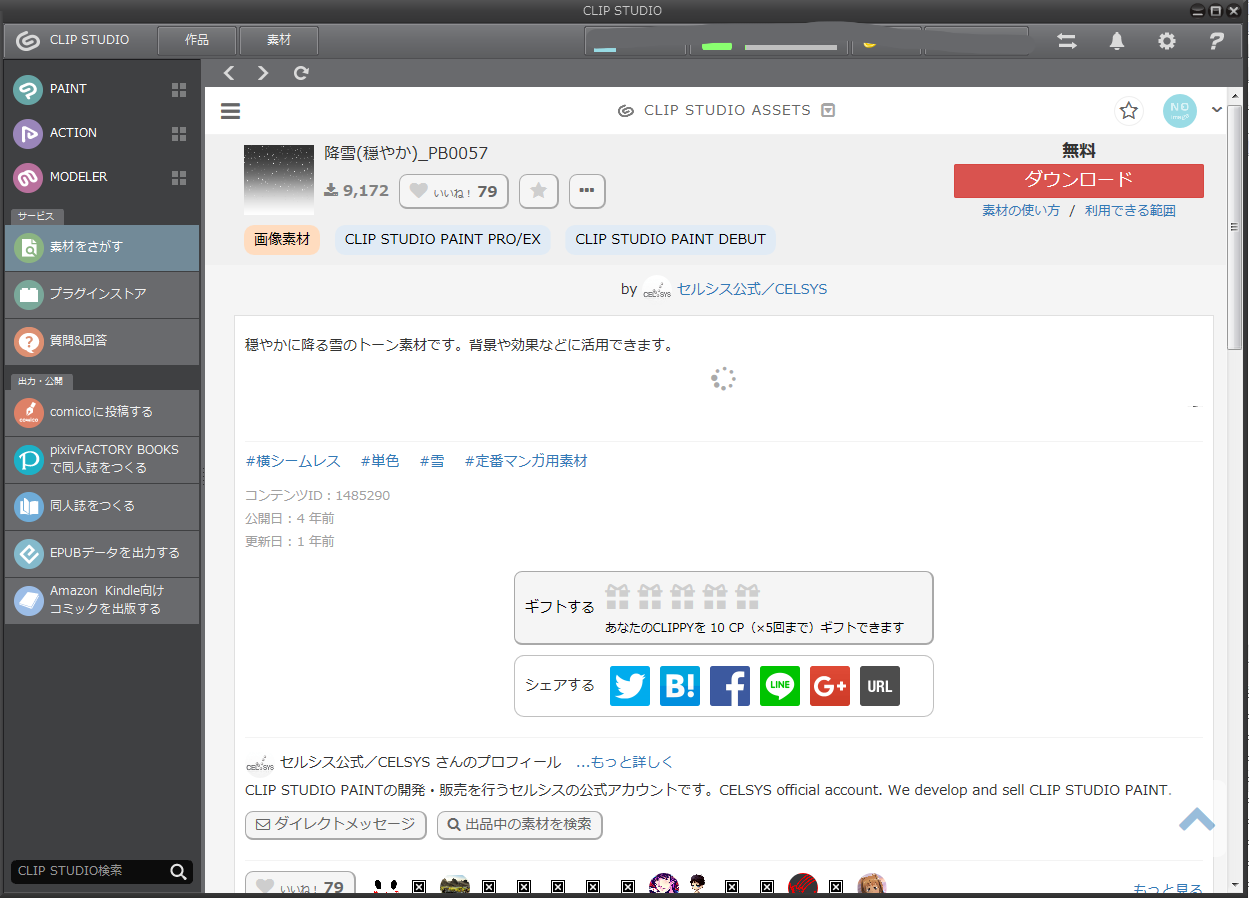
Task: Open 同人誌をつくる in sidebar
Action: 102,507
